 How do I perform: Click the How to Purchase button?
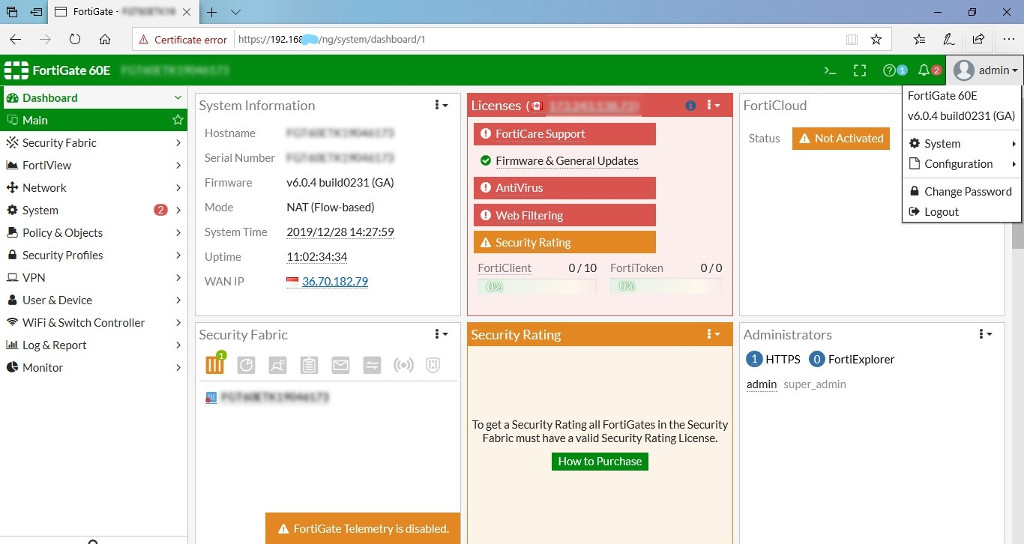(x=600, y=462)
